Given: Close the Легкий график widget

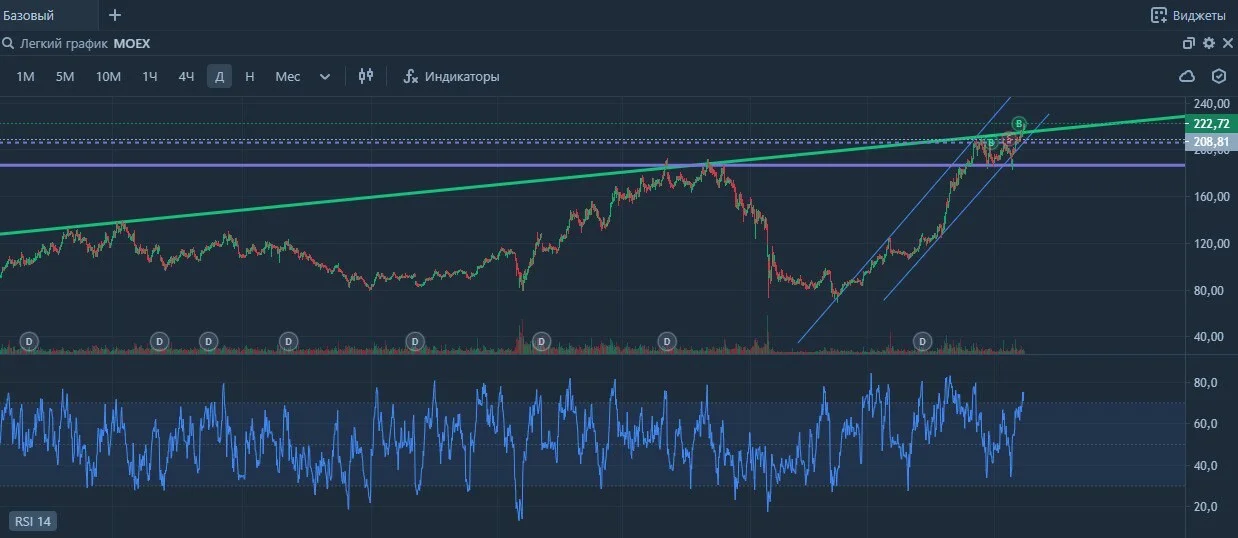Looking at the screenshot, I should [x=1226, y=43].
